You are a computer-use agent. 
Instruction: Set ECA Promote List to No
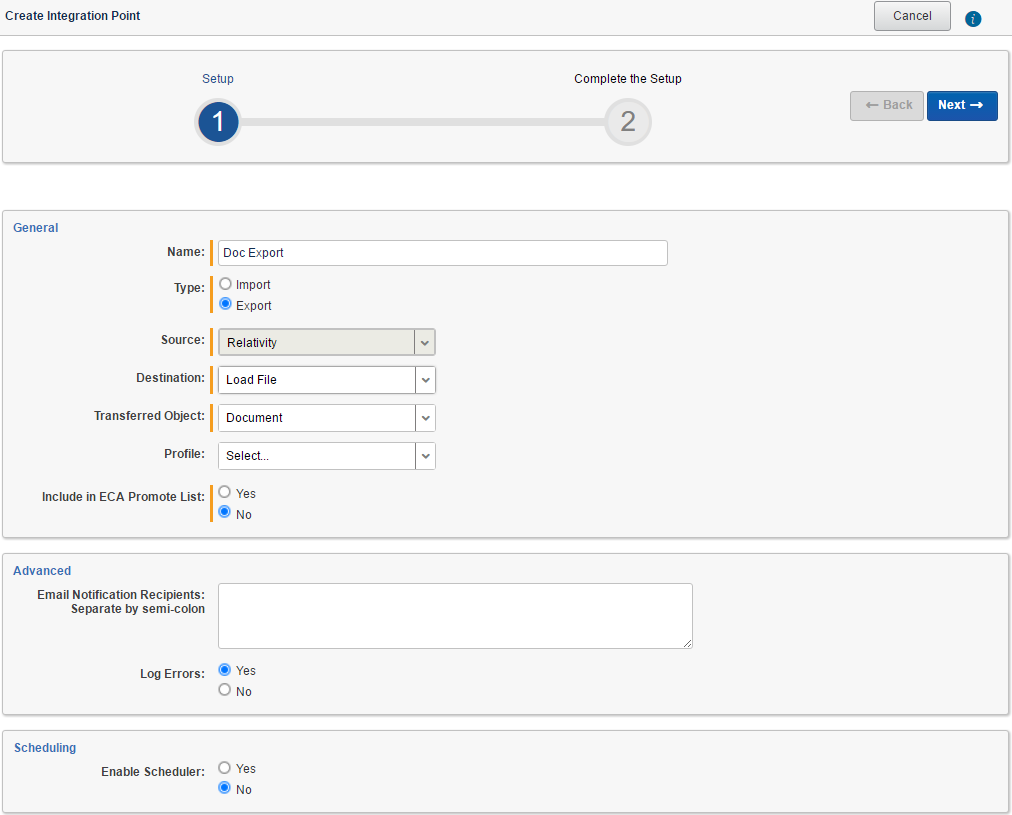point(224,512)
